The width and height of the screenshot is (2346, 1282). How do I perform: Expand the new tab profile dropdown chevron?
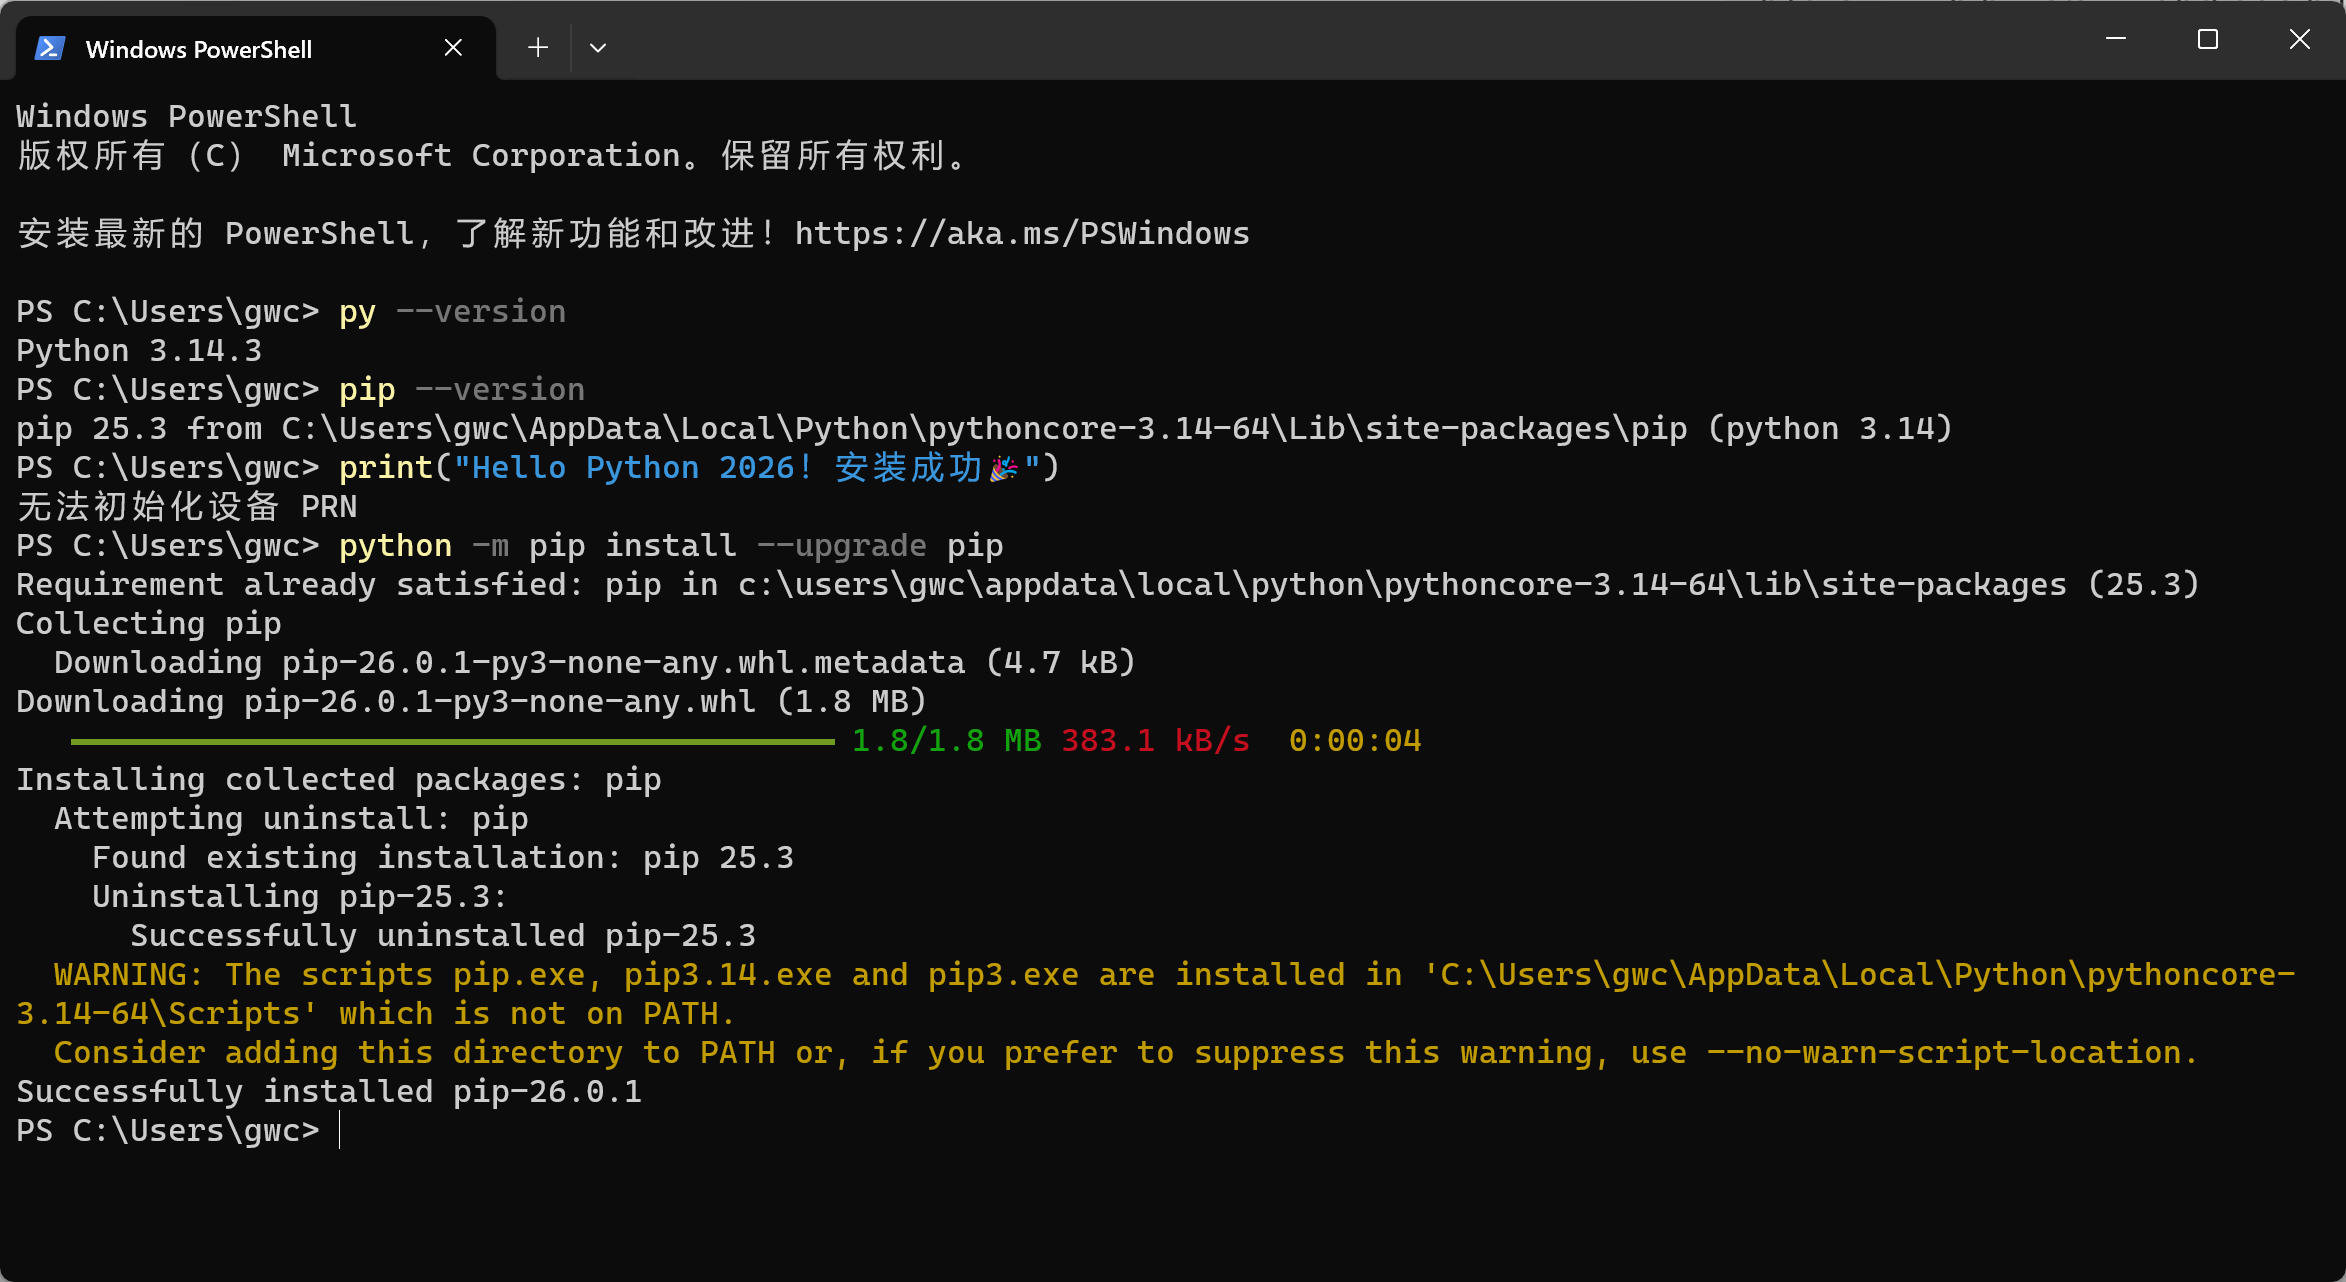click(598, 48)
